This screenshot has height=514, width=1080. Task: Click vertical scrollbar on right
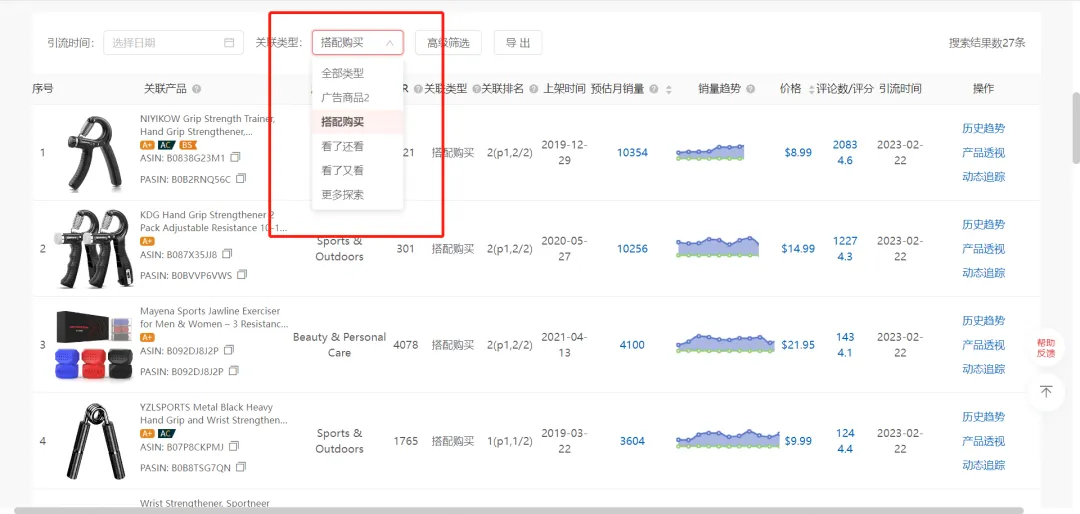1076,127
